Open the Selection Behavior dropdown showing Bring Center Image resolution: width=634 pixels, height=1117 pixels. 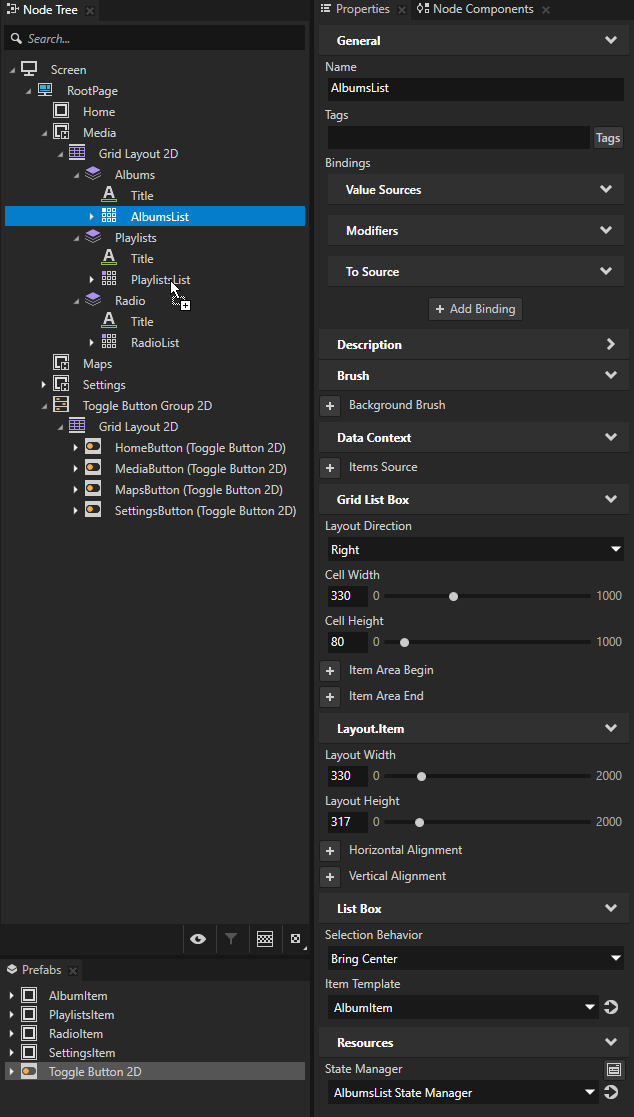pos(475,958)
